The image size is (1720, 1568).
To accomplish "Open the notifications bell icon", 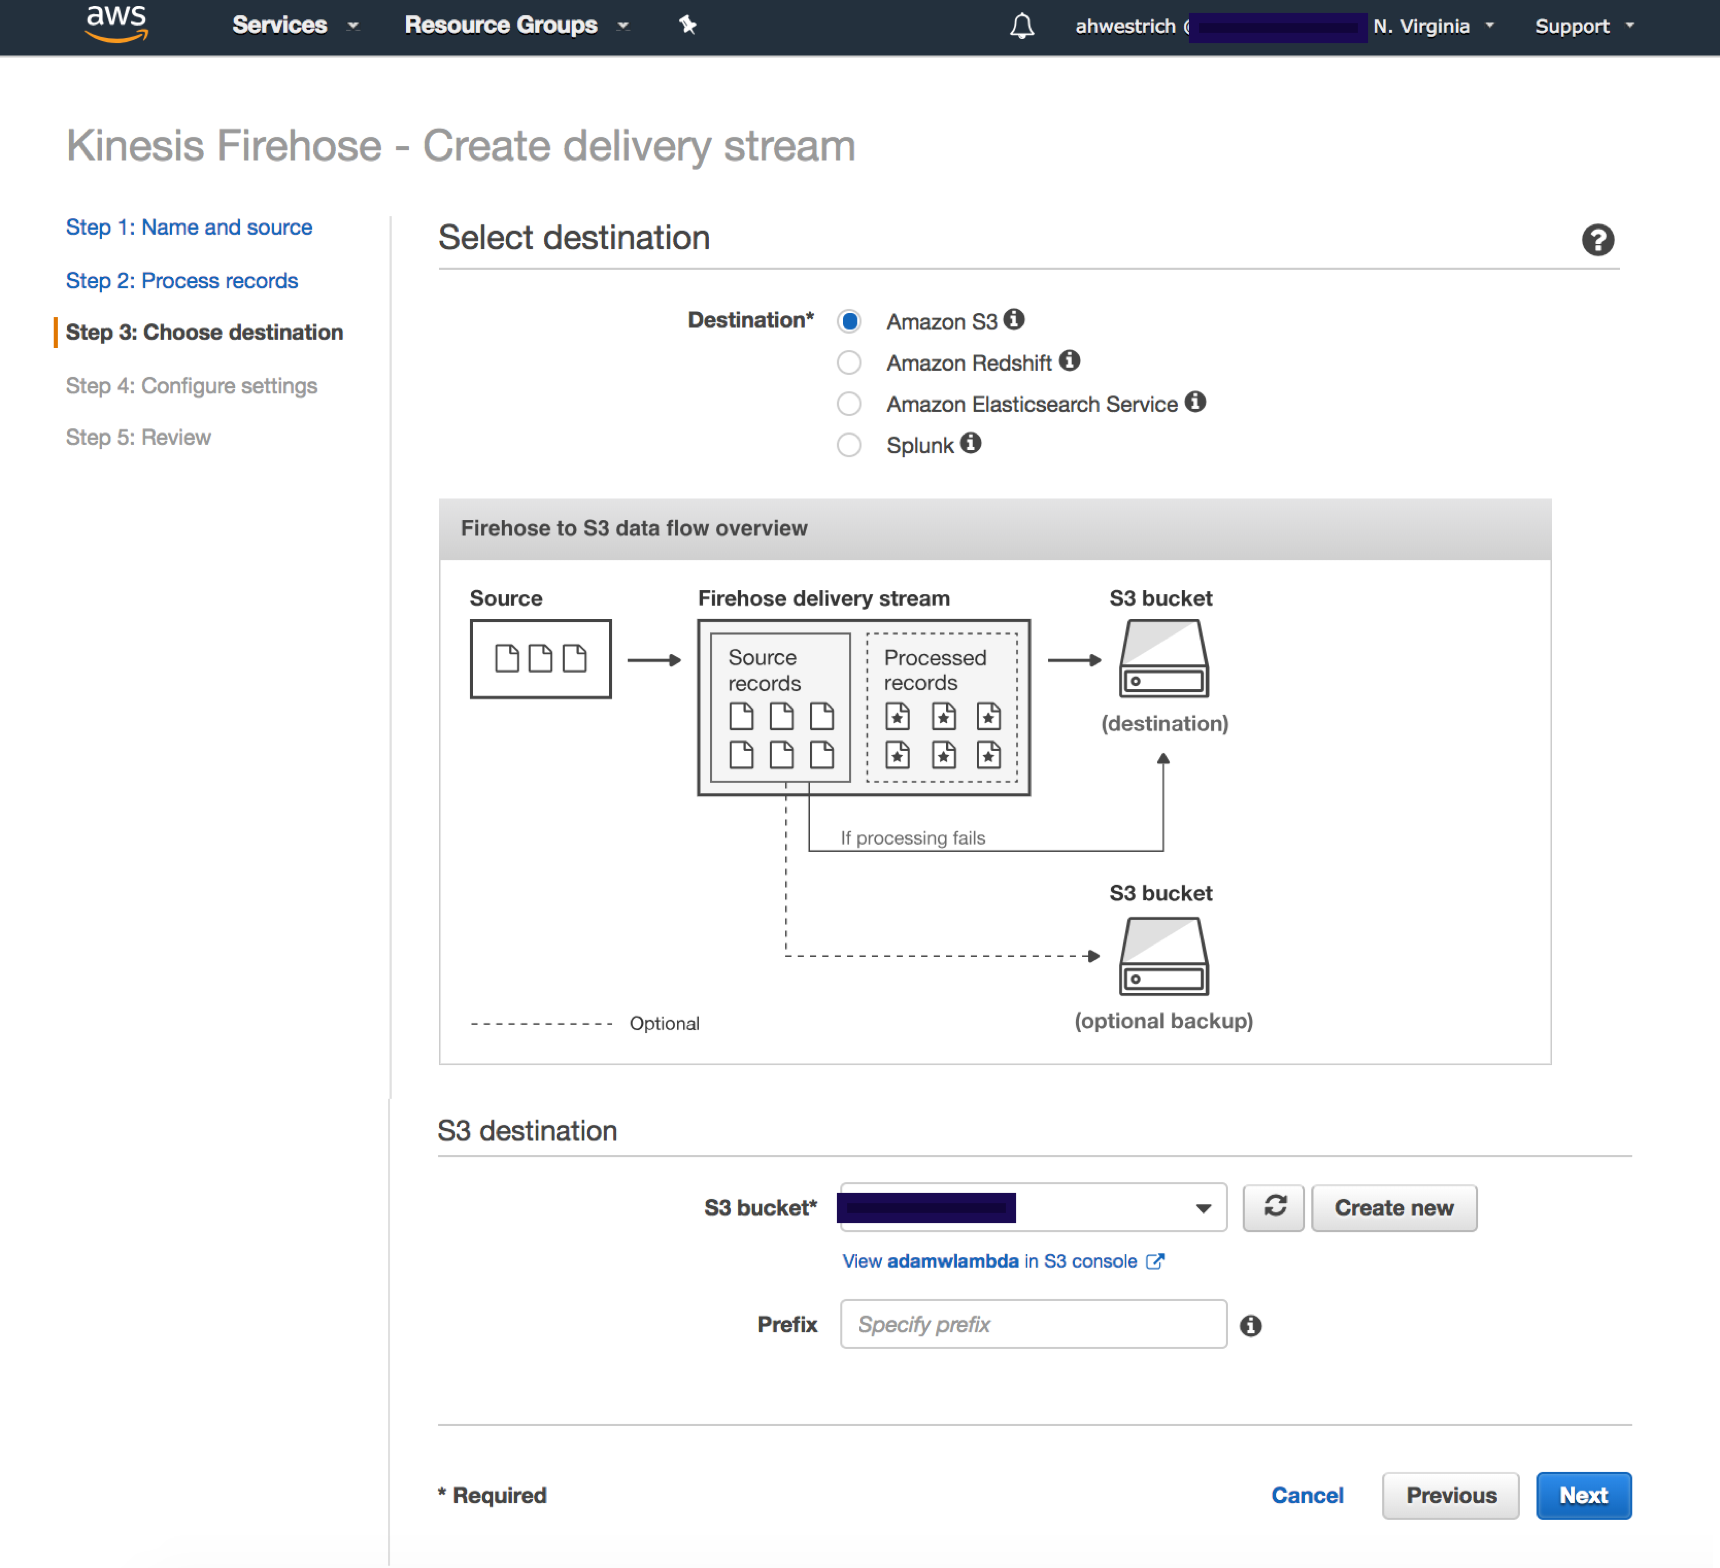I will [1022, 26].
